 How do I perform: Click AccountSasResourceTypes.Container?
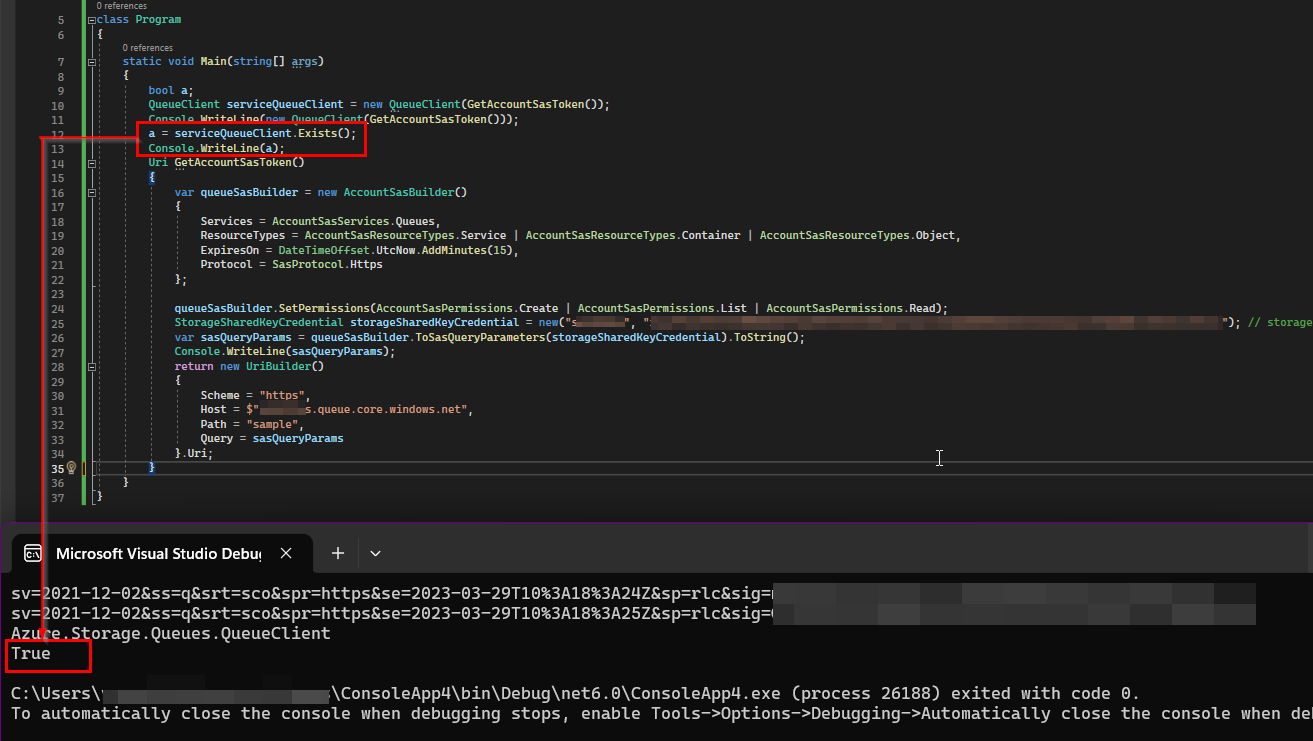click(632, 236)
